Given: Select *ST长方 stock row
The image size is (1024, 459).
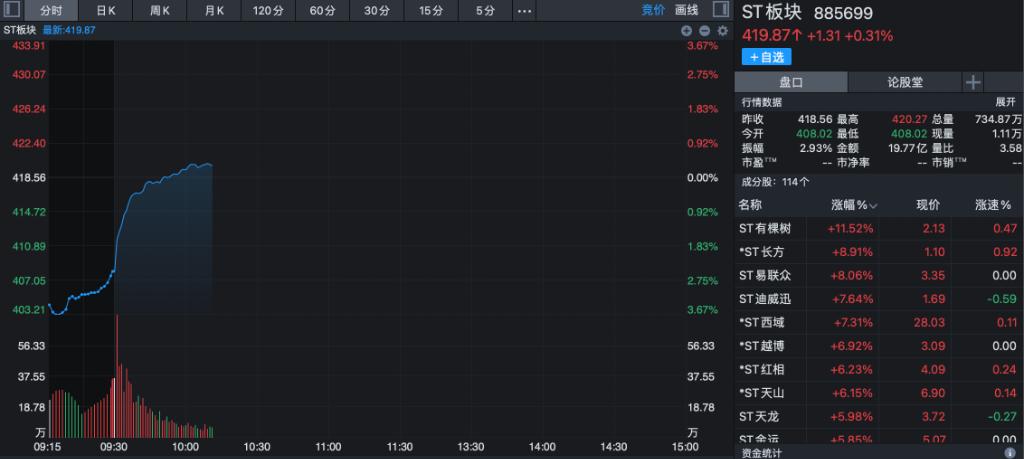Looking at the screenshot, I should point(879,252).
